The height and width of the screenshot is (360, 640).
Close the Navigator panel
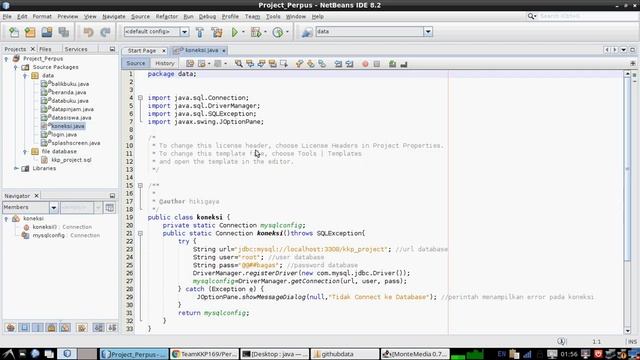coord(36,196)
